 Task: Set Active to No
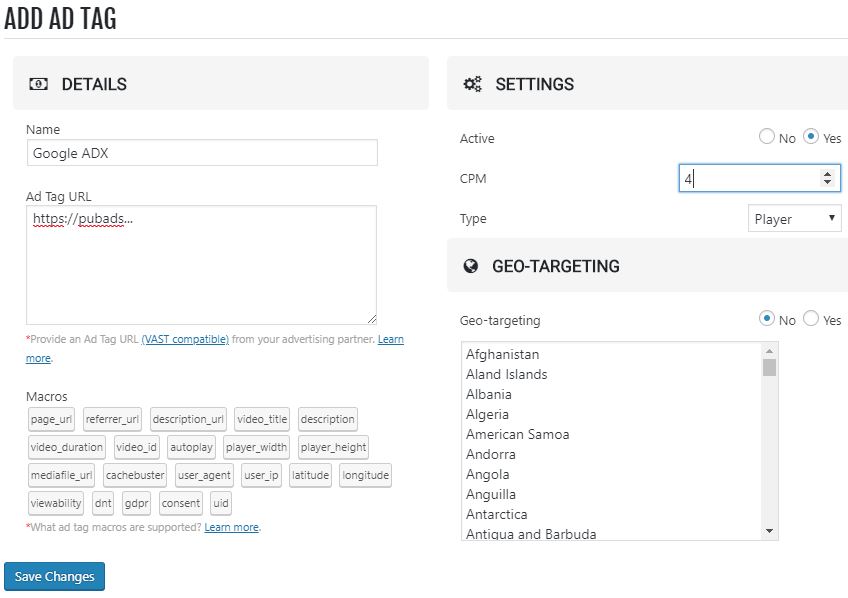click(x=767, y=137)
